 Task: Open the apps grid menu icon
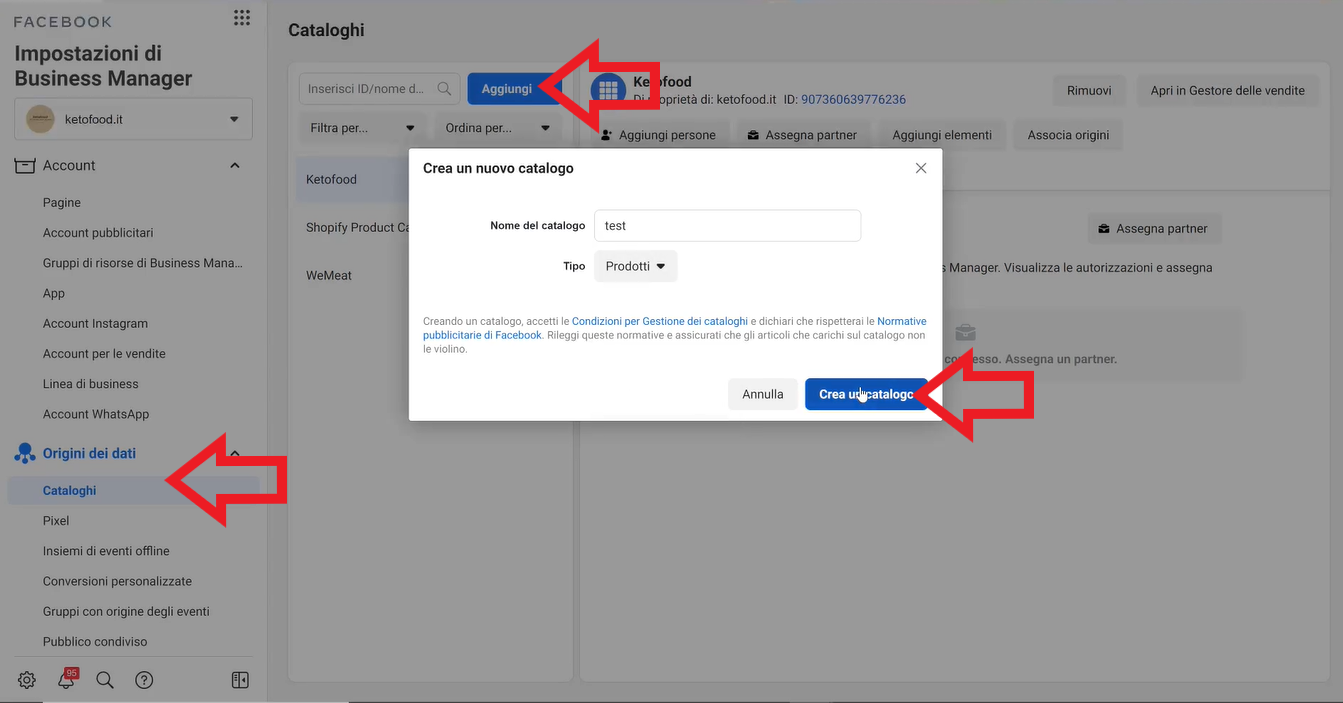point(241,18)
